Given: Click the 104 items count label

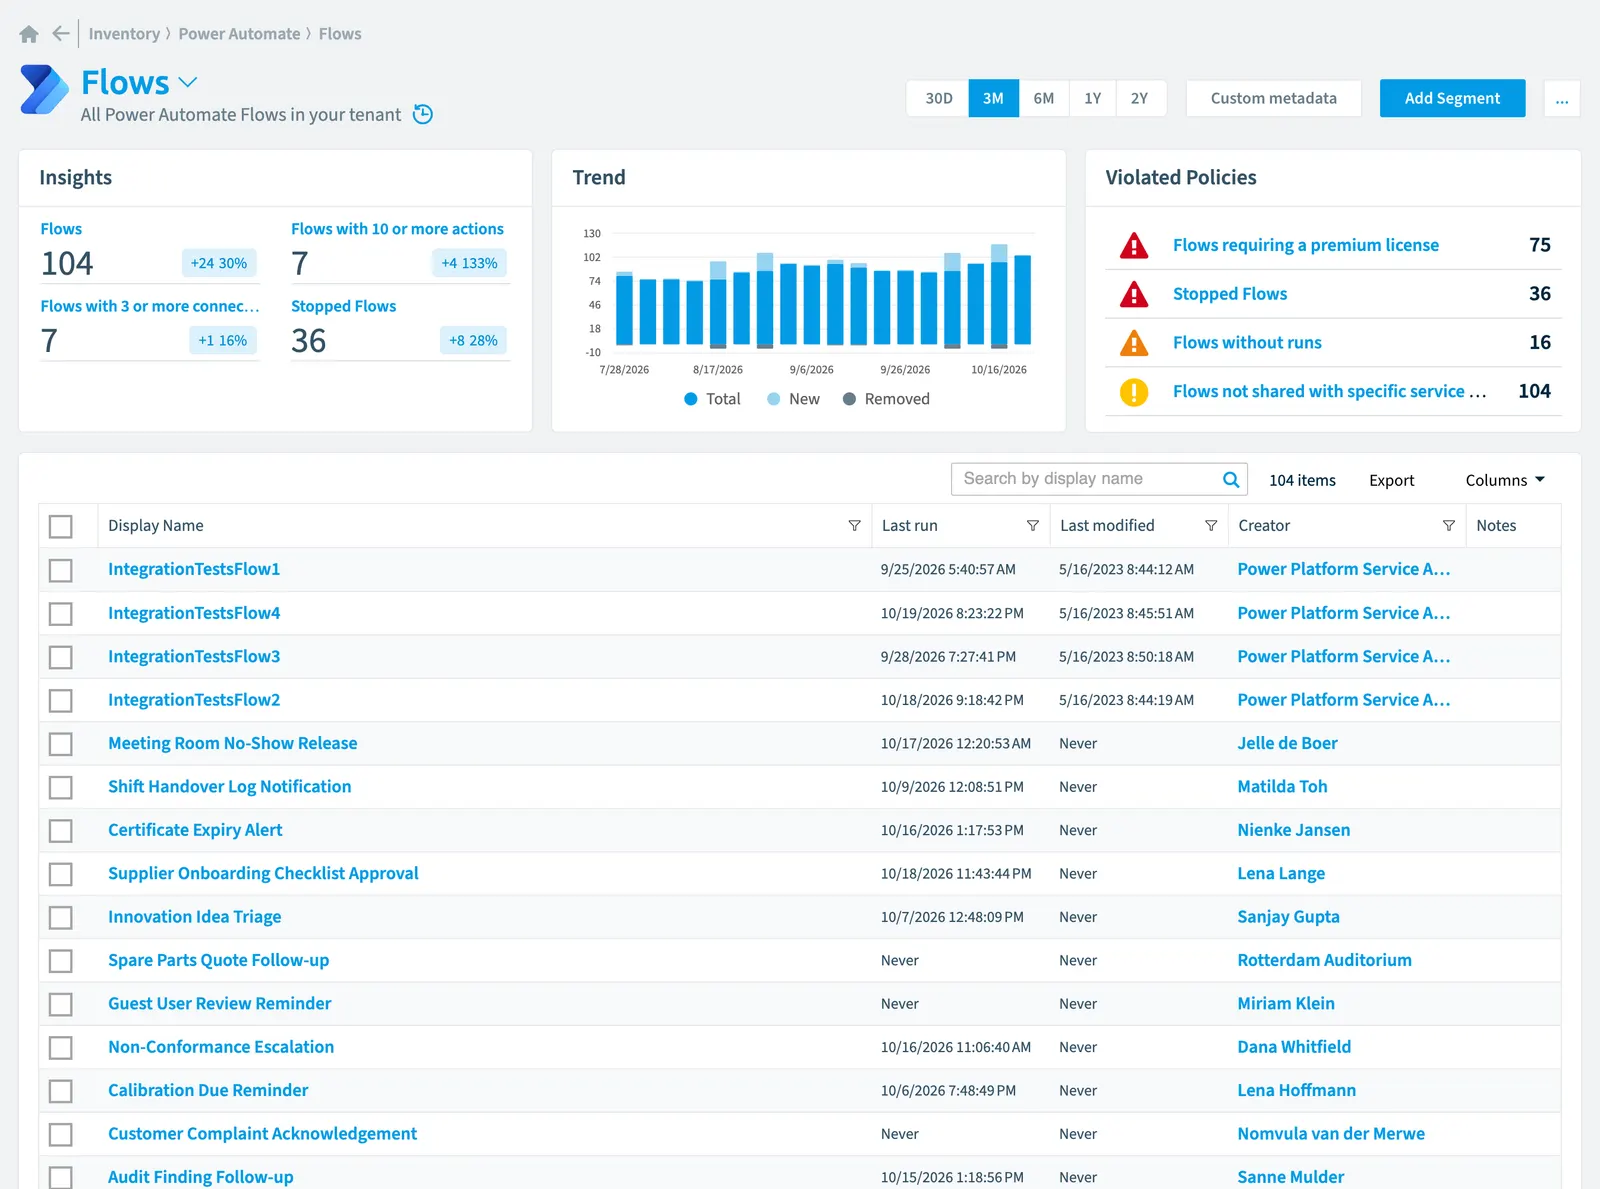Looking at the screenshot, I should pos(1302,480).
